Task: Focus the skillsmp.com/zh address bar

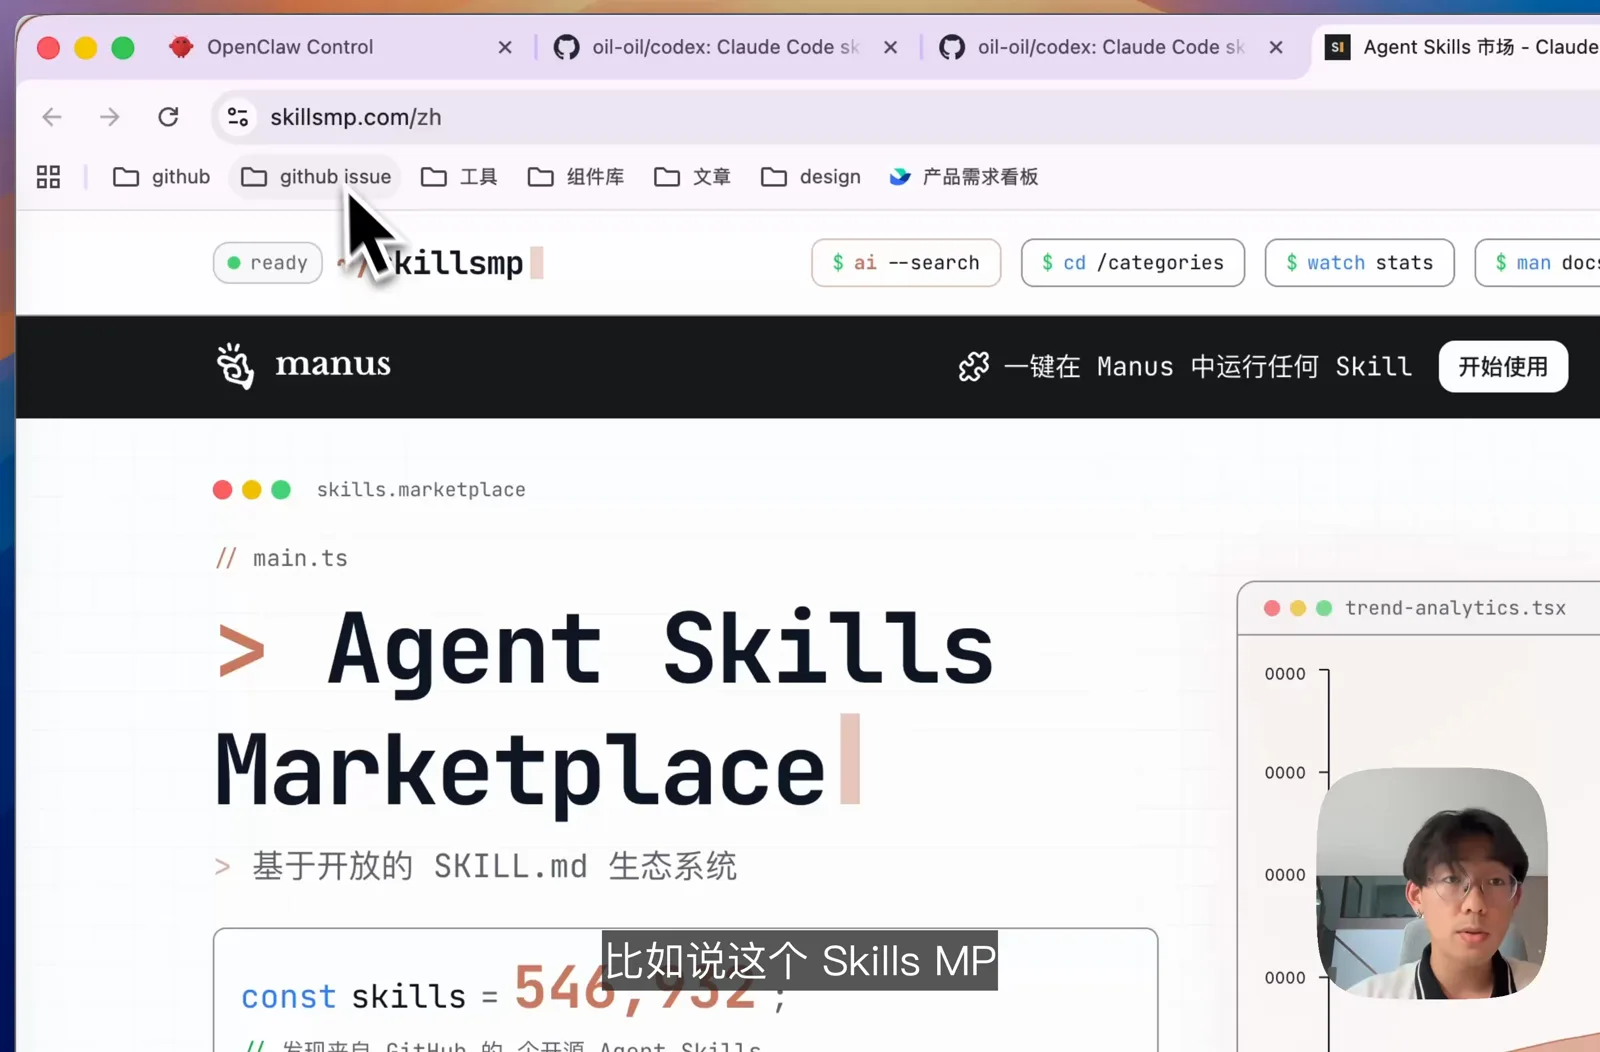Action: [906, 117]
